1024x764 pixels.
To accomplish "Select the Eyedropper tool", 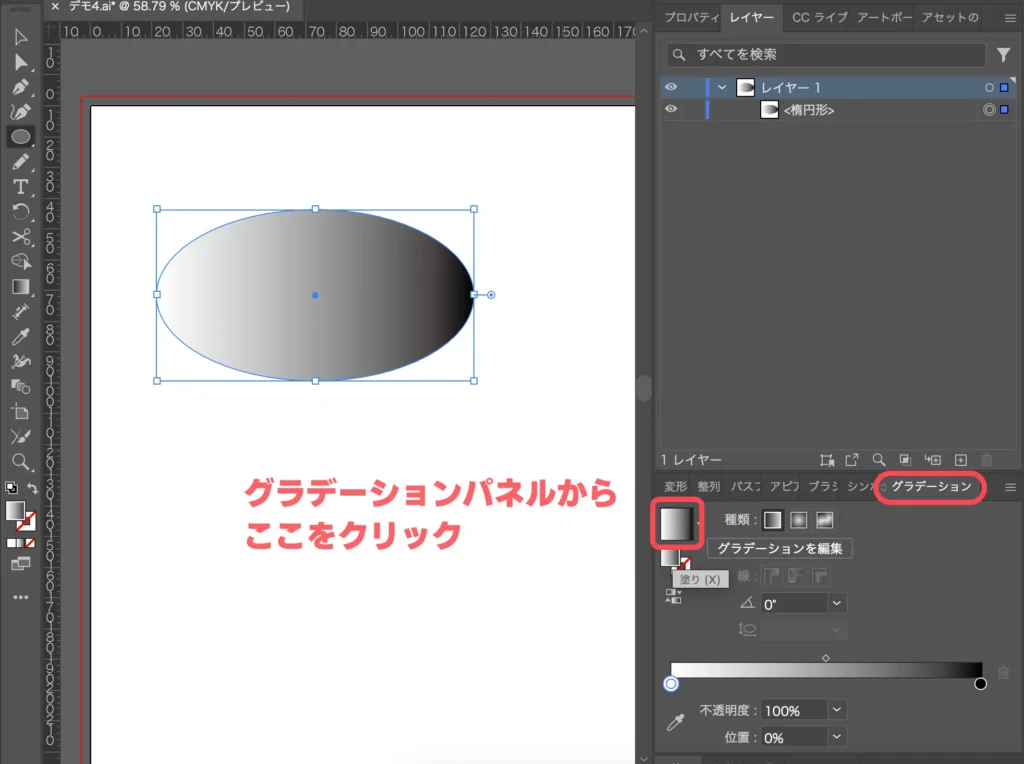I will coord(20,337).
